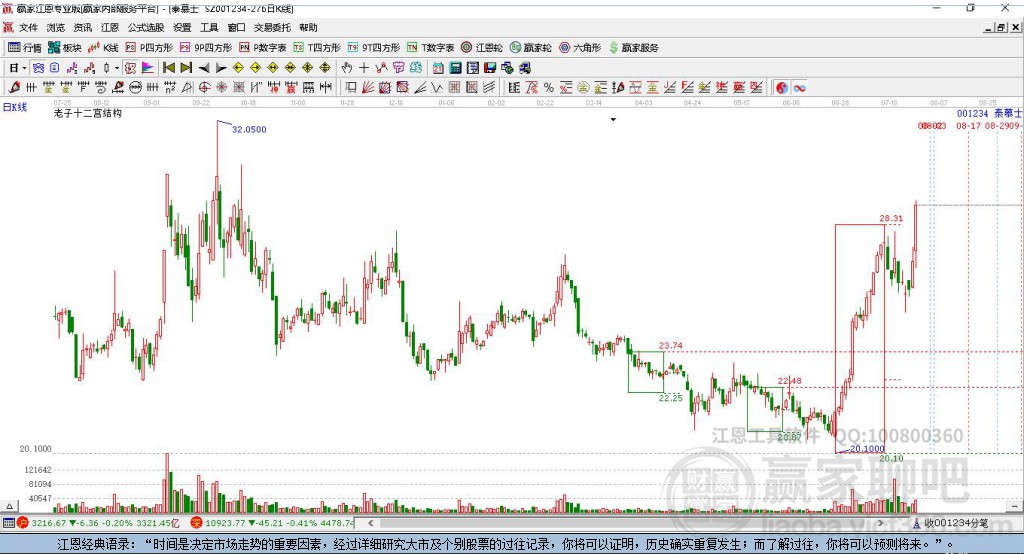The width and height of the screenshot is (1024, 554).
Task: Open the 文件 menu
Action: (28, 27)
